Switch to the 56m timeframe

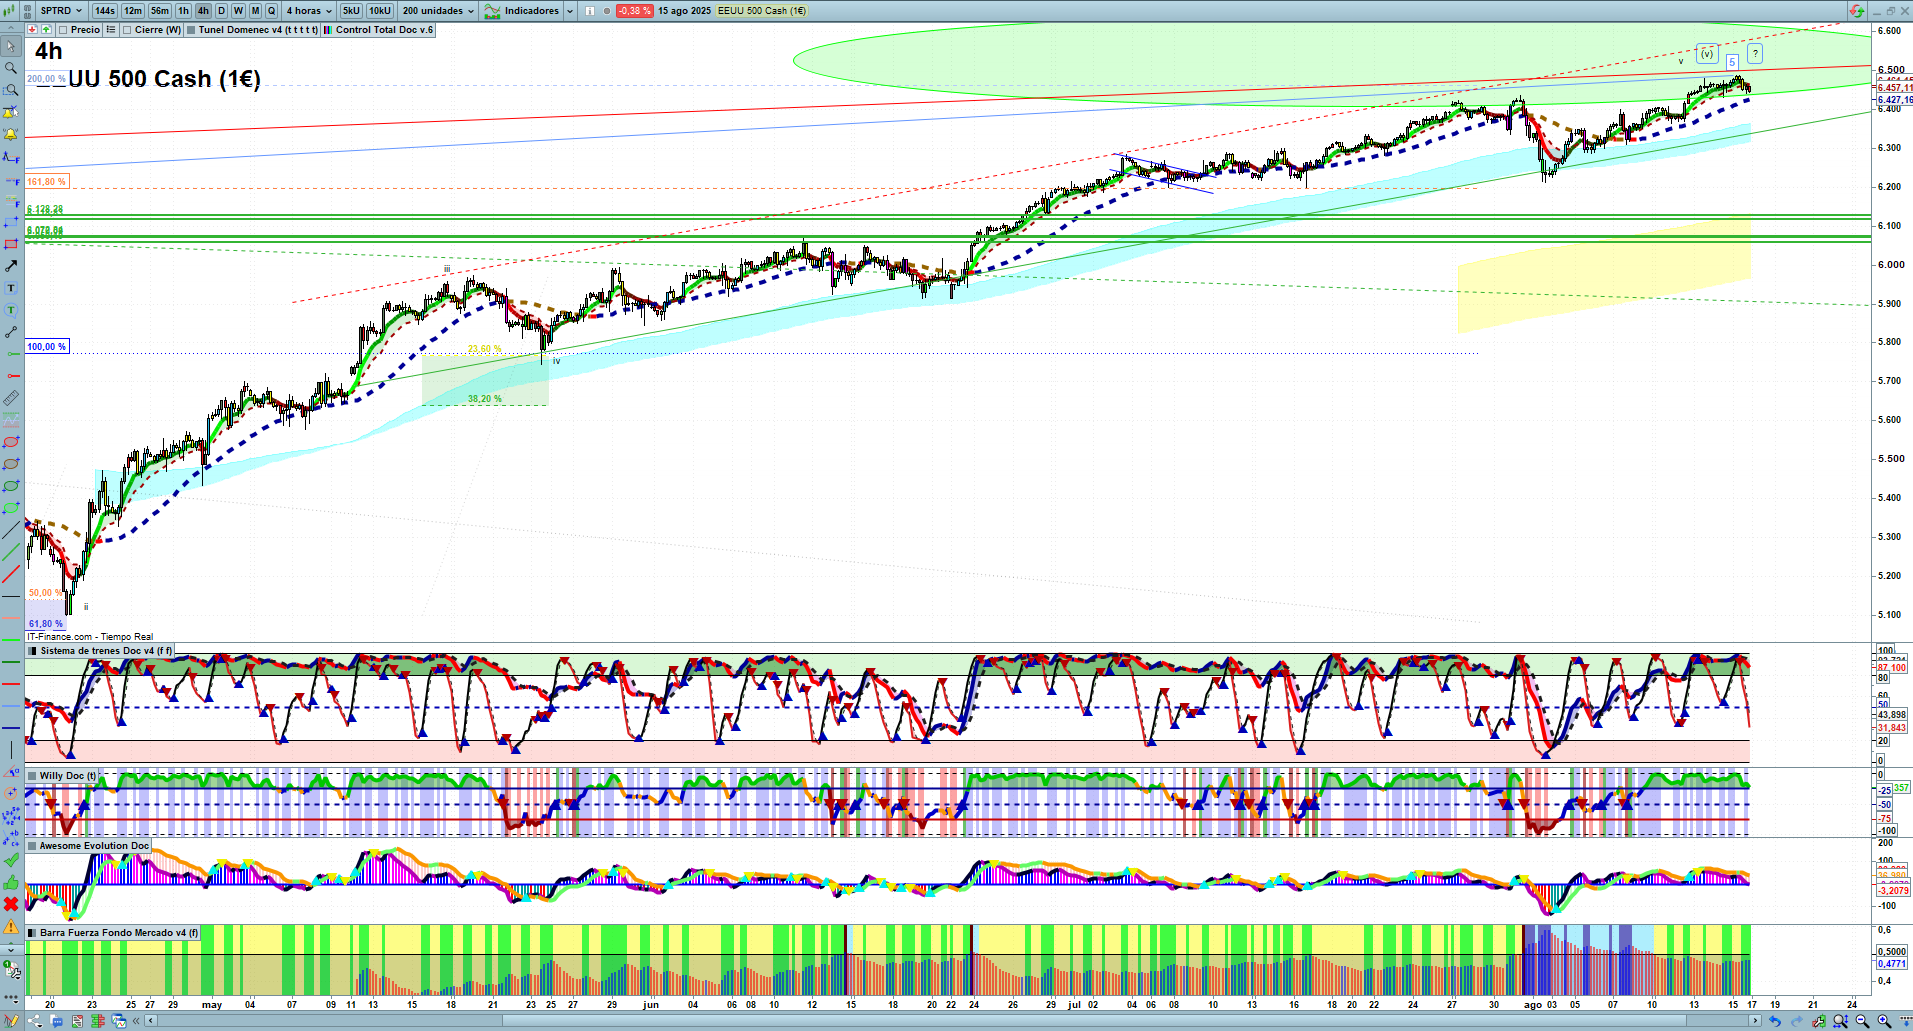pos(160,11)
